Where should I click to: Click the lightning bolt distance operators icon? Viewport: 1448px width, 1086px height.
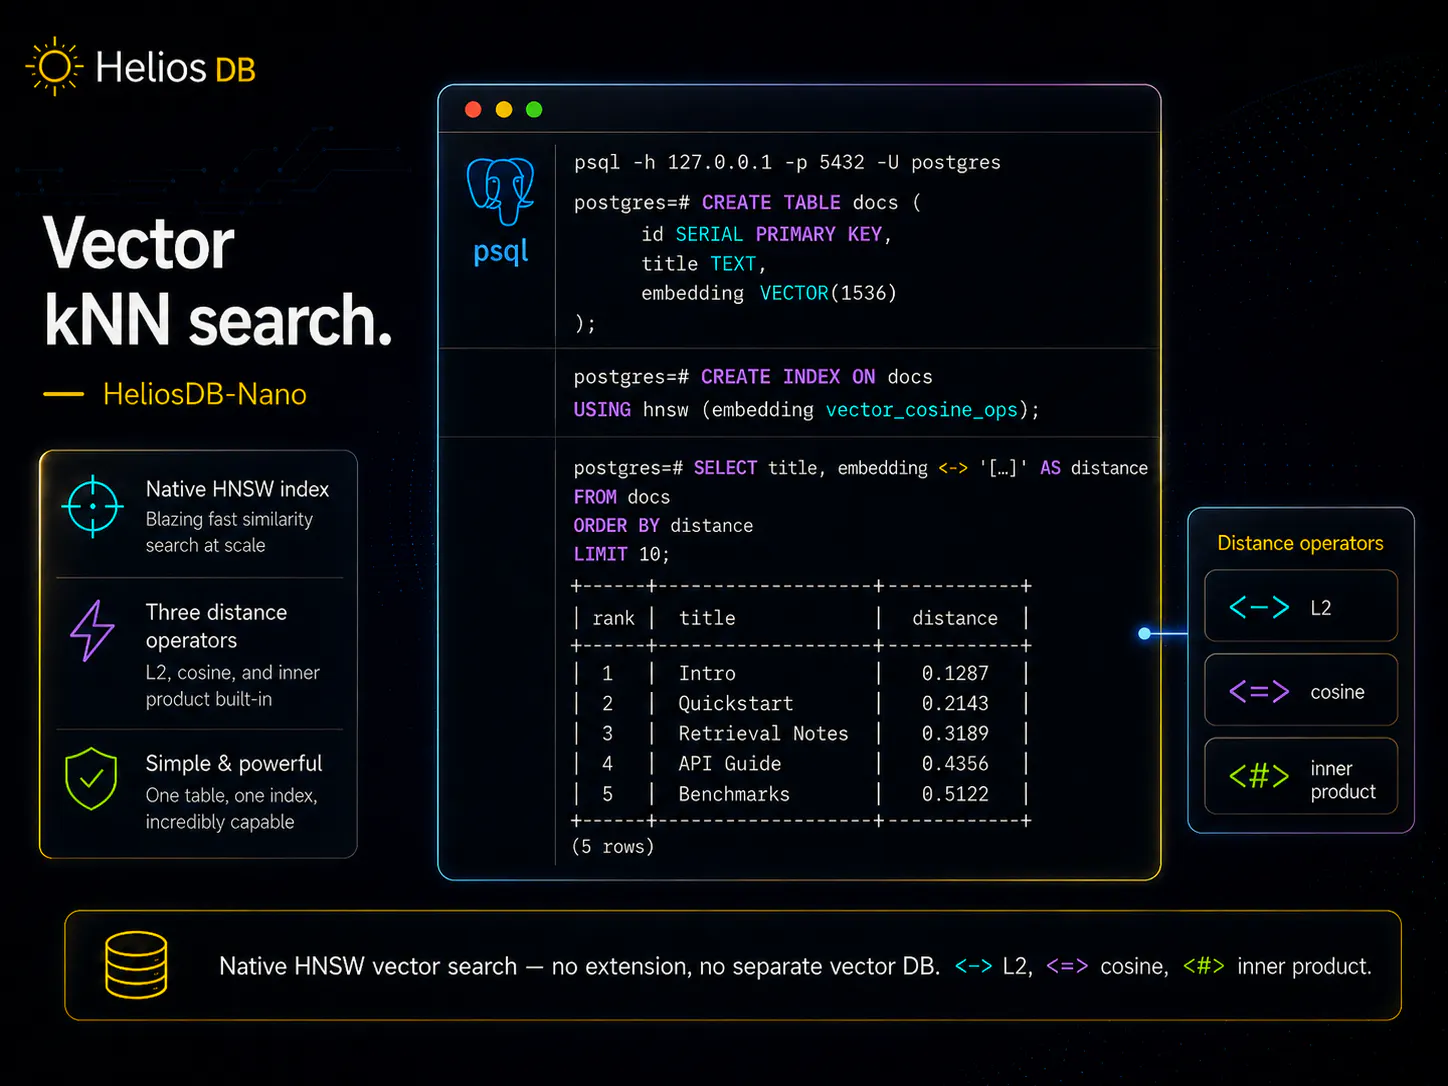click(92, 631)
